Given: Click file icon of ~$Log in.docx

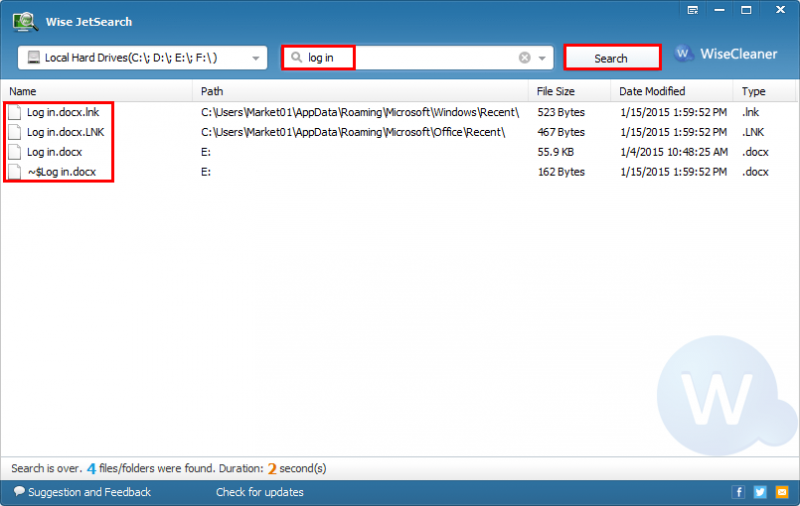Looking at the screenshot, I should [15, 172].
